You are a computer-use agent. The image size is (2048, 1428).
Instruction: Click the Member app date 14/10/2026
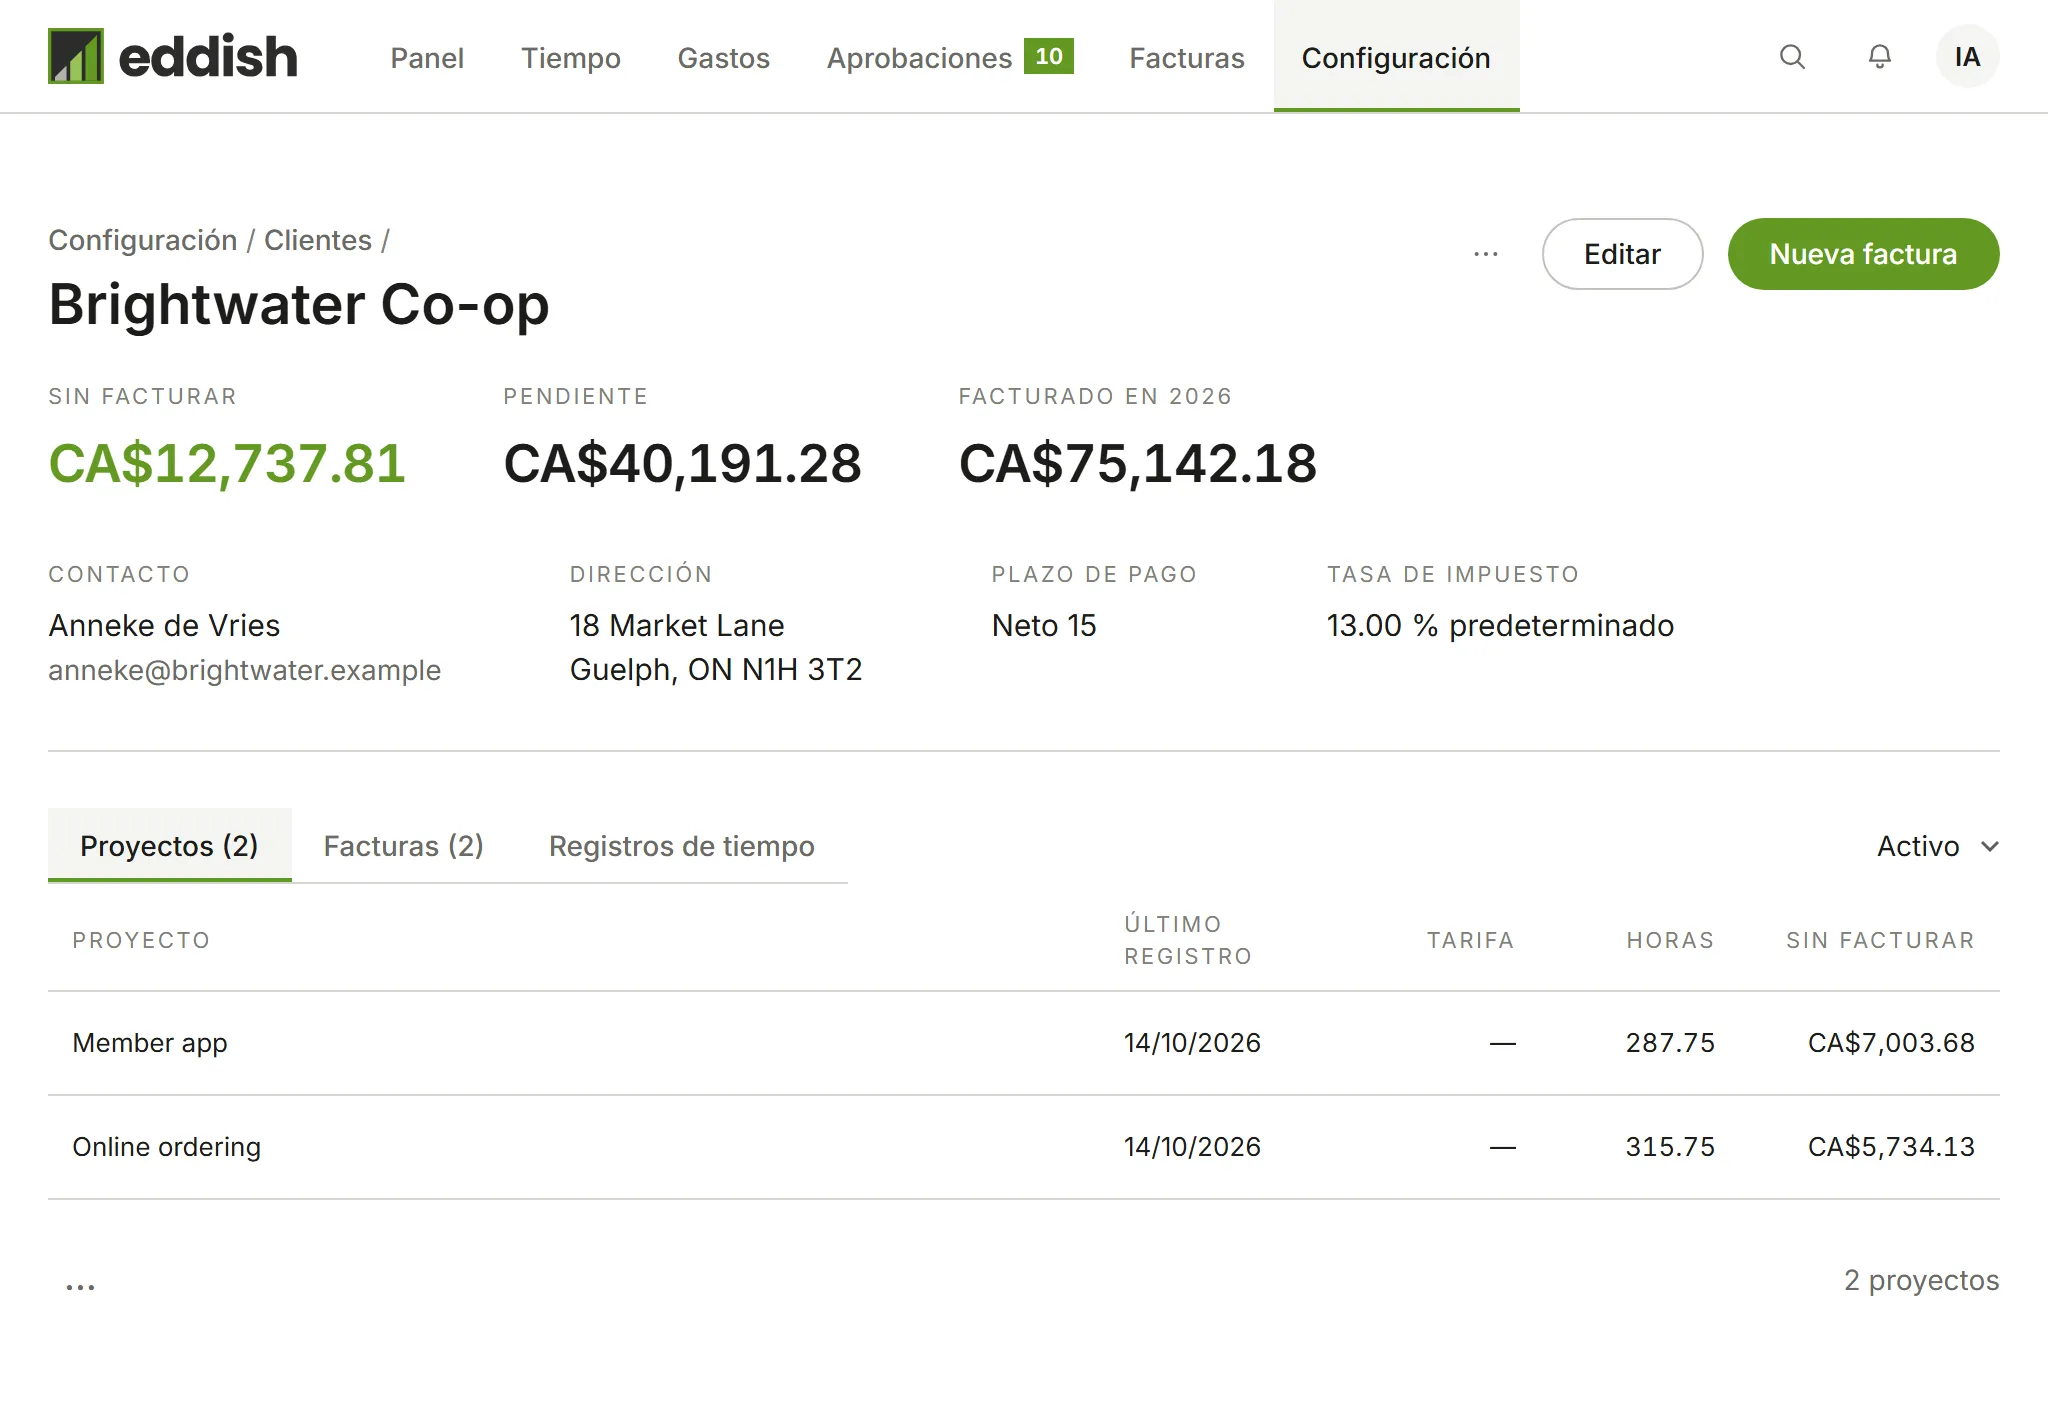(1192, 1043)
